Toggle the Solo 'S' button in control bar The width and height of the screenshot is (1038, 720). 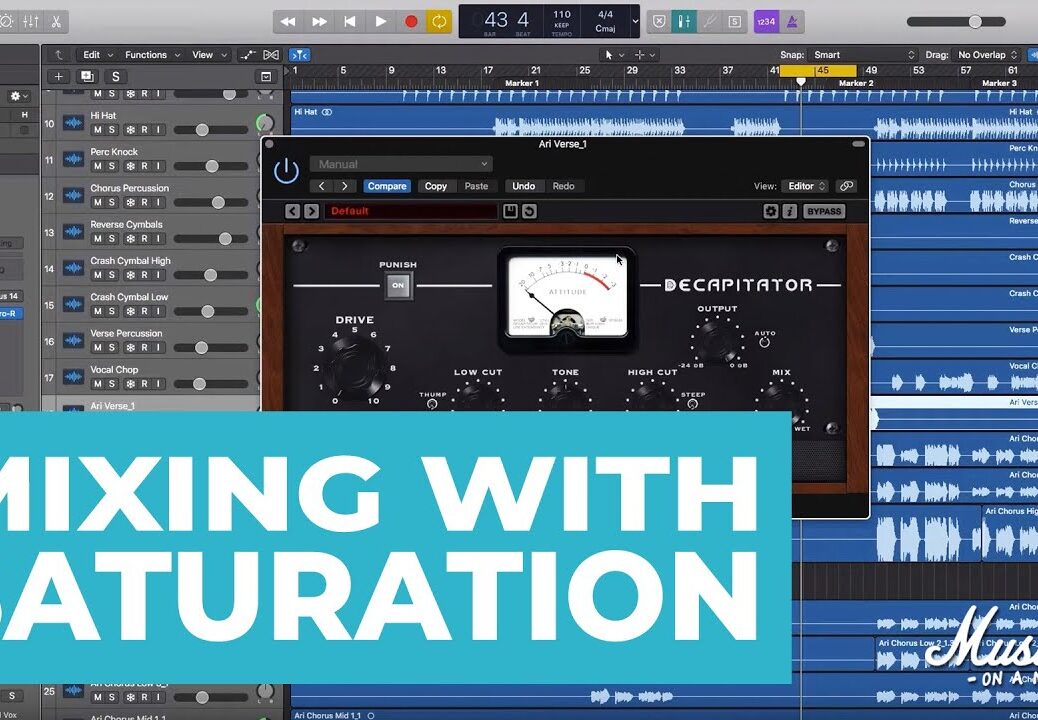click(x=734, y=22)
